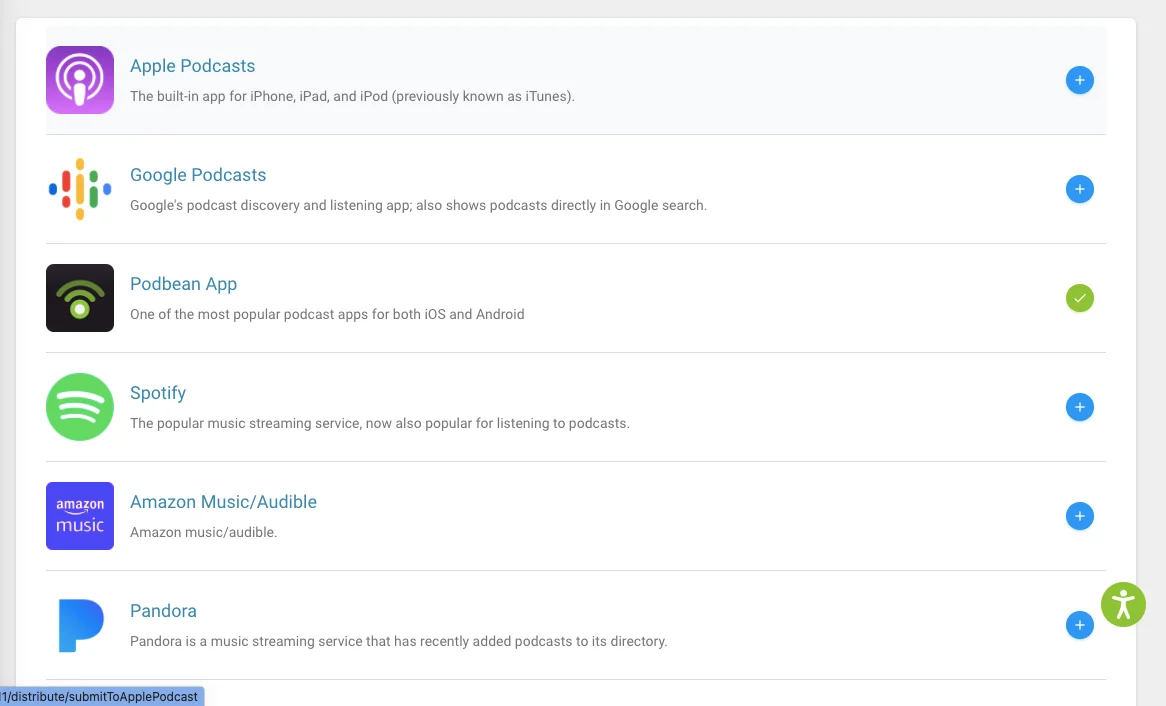The height and width of the screenshot is (706, 1166).
Task: Open the Spotify title link
Action: pos(158,393)
